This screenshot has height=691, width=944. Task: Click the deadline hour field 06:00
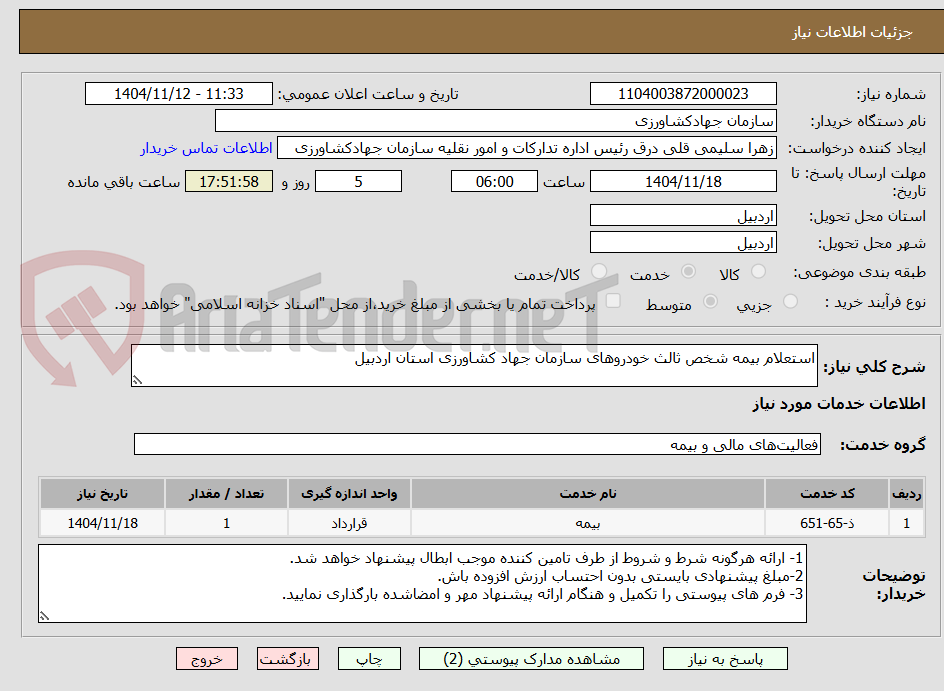[494, 181]
